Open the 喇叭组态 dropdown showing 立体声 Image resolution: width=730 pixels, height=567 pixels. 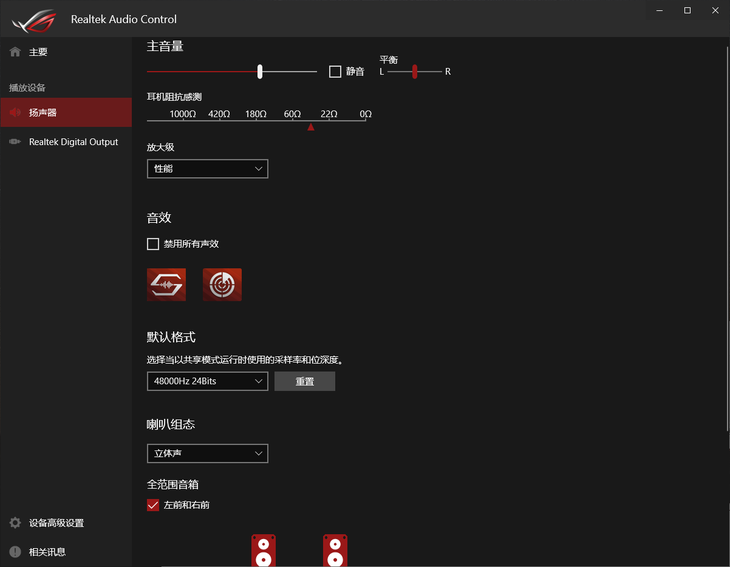[x=207, y=453]
